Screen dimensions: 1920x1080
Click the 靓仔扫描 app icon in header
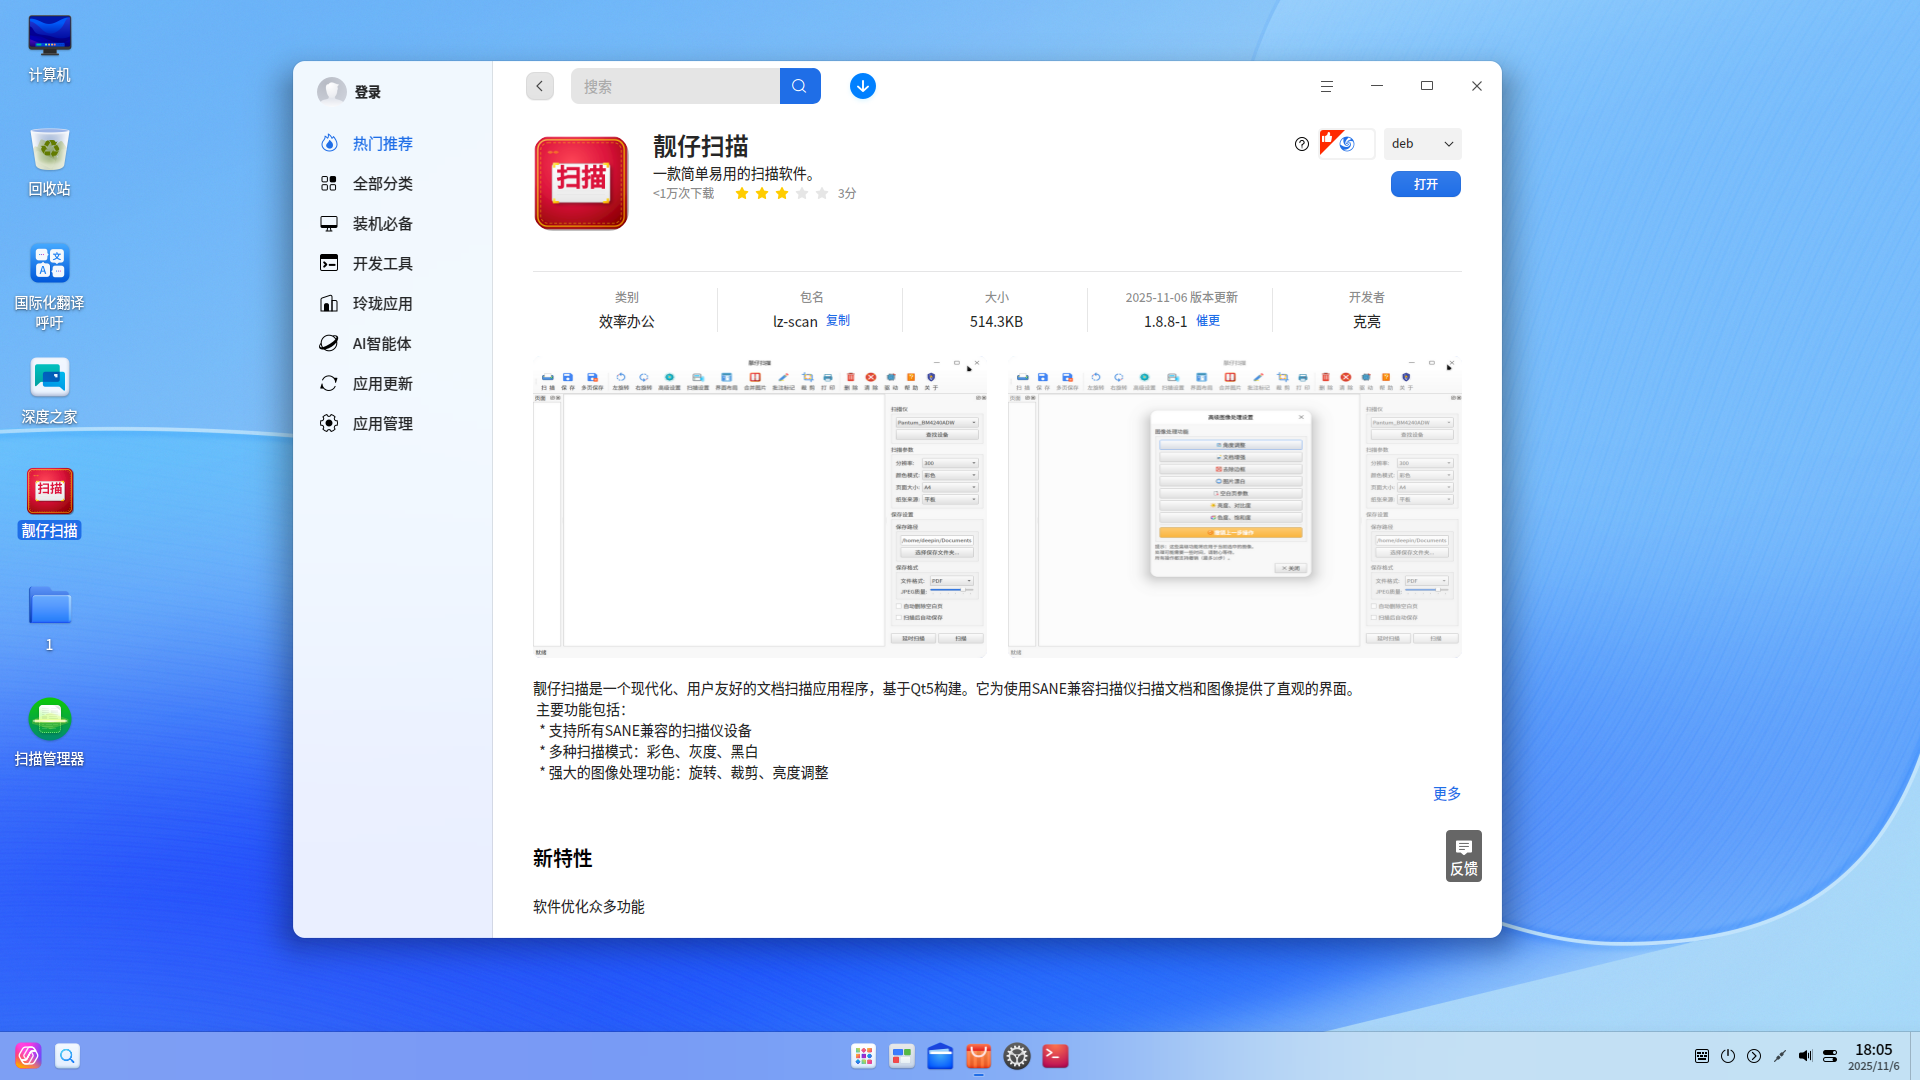[x=581, y=183]
